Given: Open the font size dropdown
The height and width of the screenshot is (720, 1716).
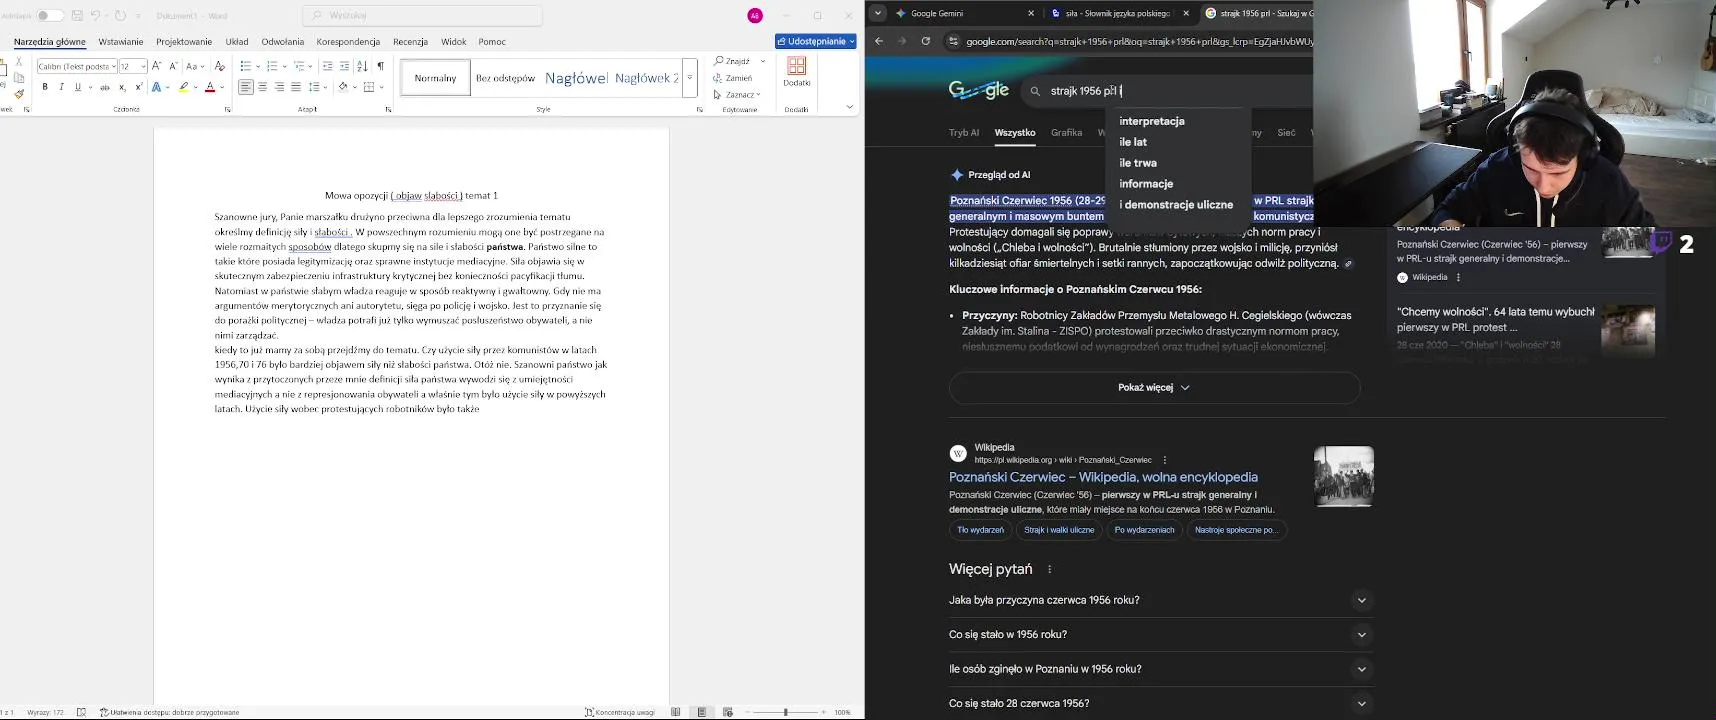Looking at the screenshot, I should 143,66.
